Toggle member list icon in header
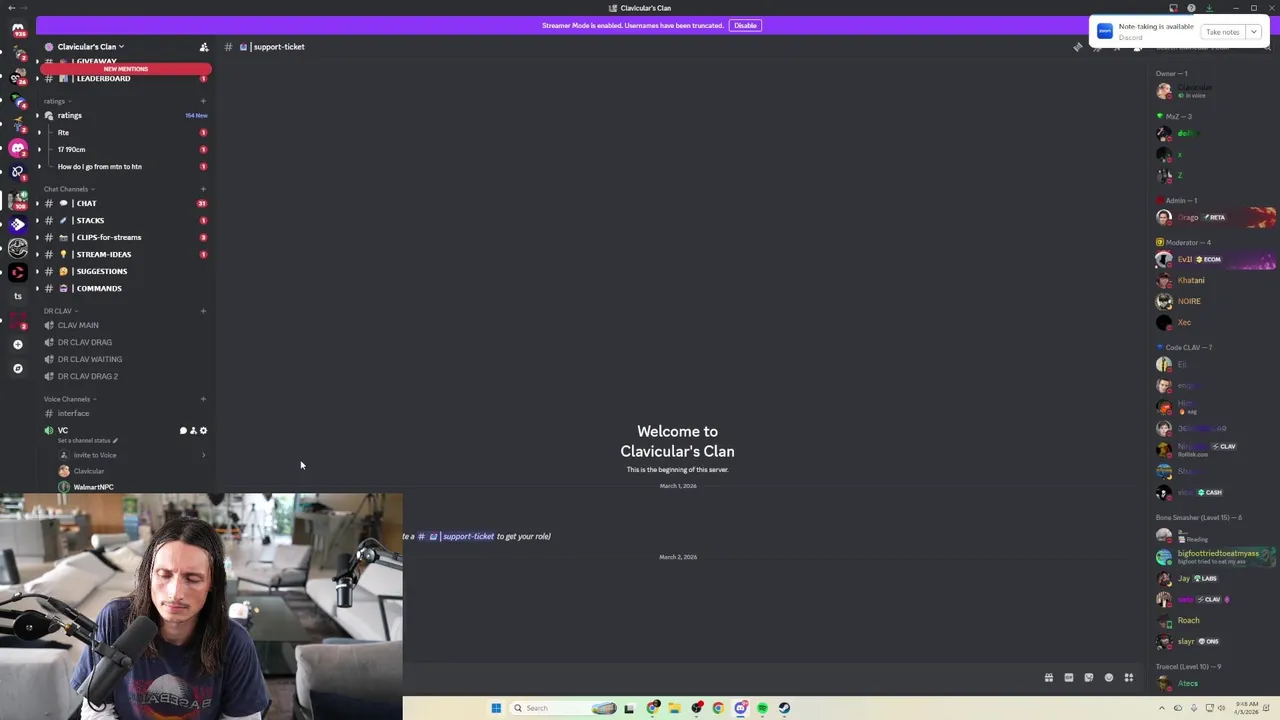 (x=1137, y=47)
